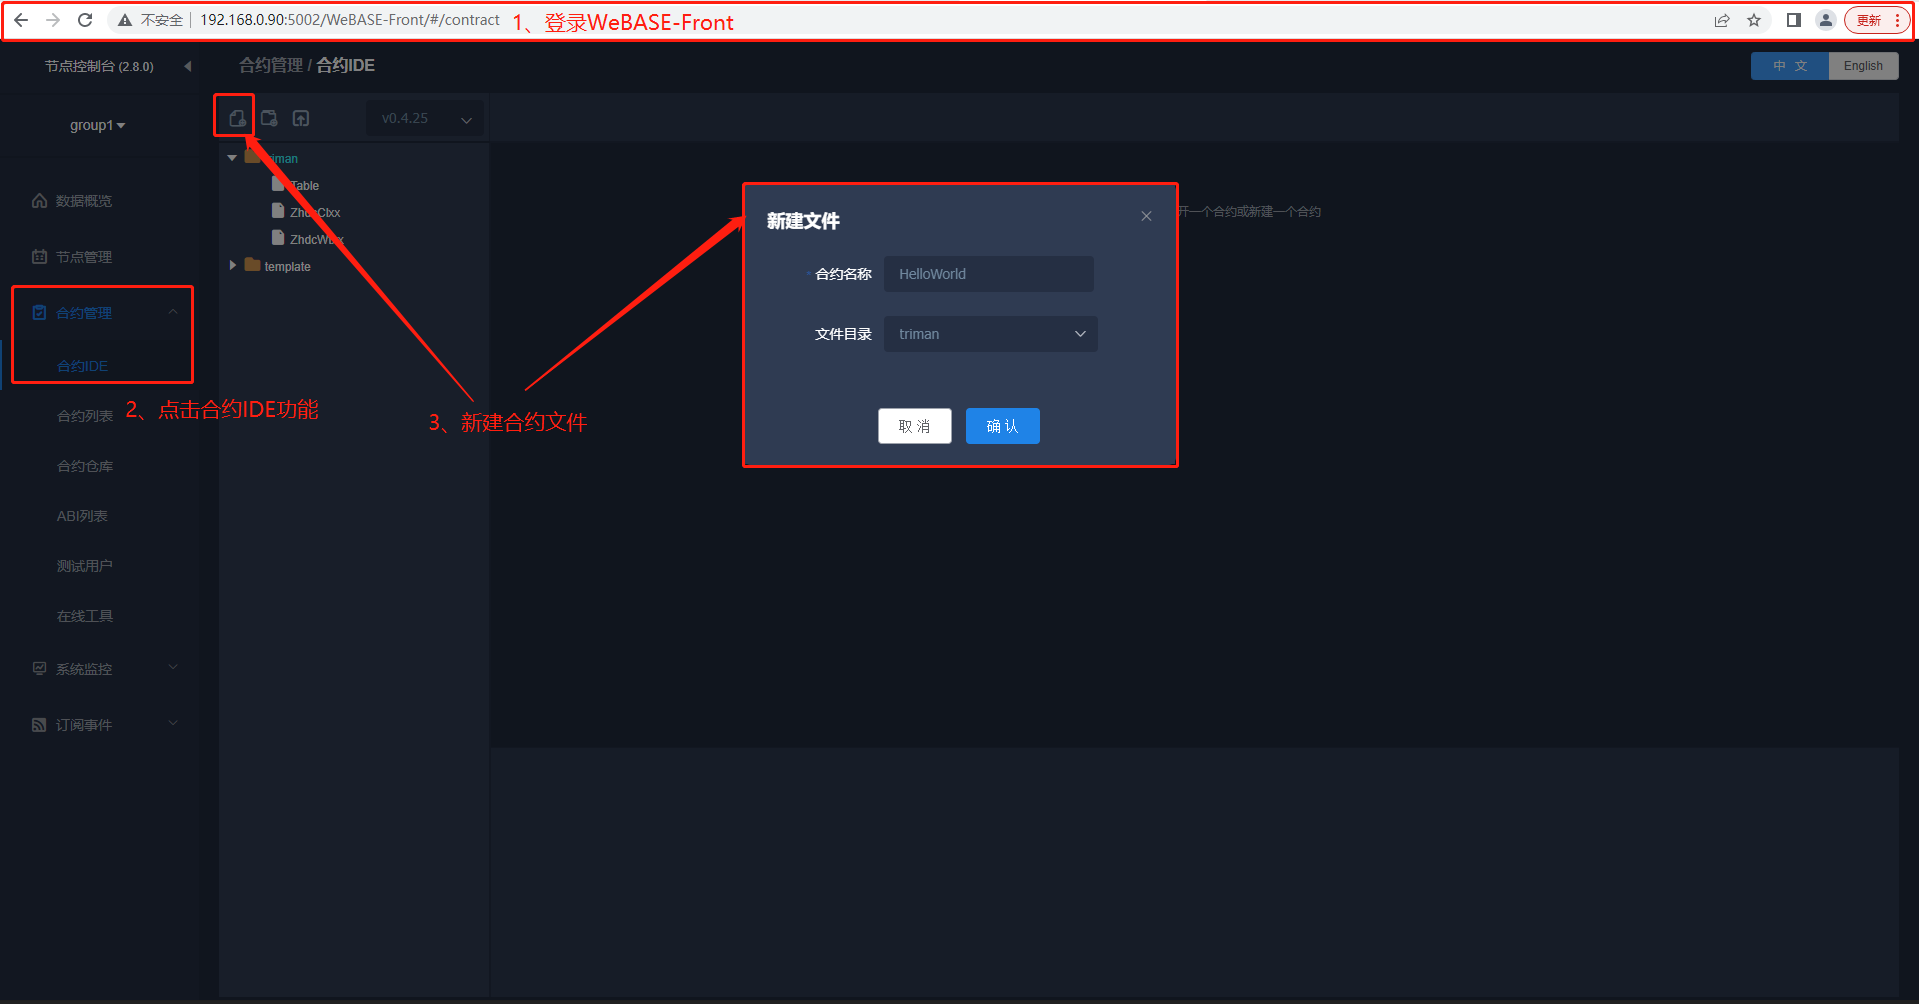This screenshot has height=1004, width=1919.
Task: Click the upload file icon
Action: coord(301,118)
